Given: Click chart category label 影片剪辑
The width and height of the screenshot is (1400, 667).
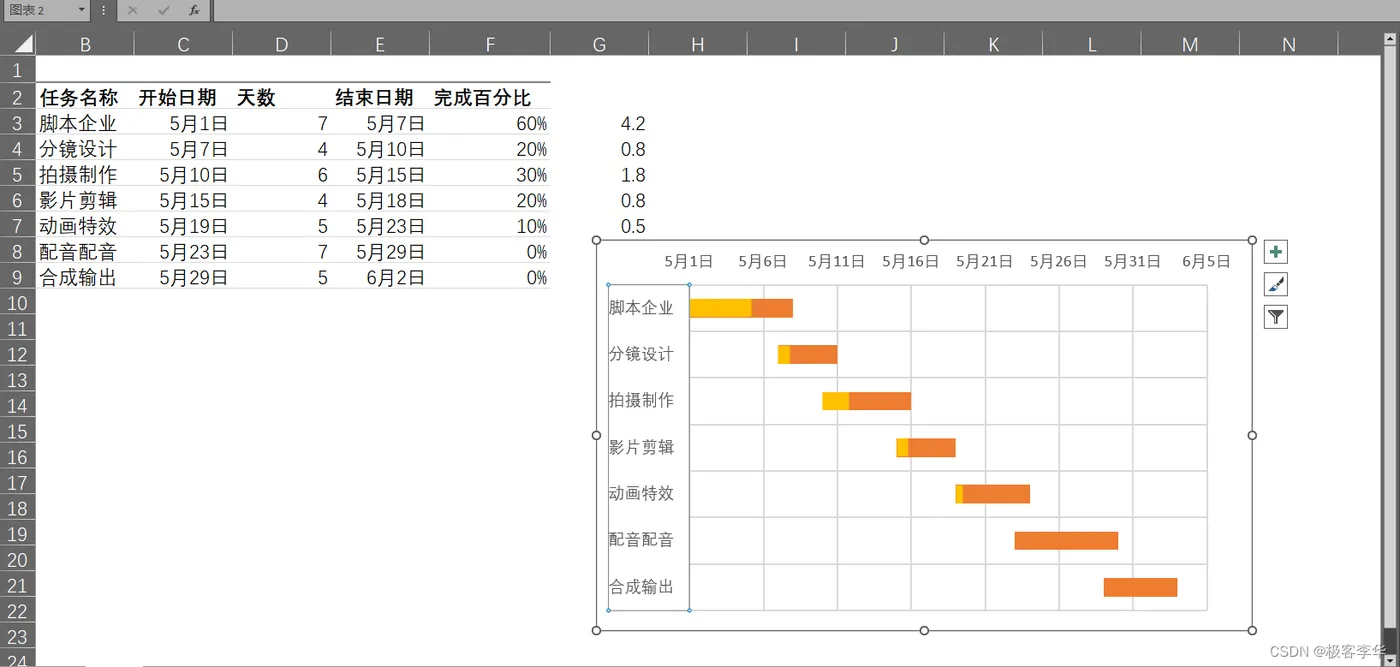Looking at the screenshot, I should coord(641,447).
